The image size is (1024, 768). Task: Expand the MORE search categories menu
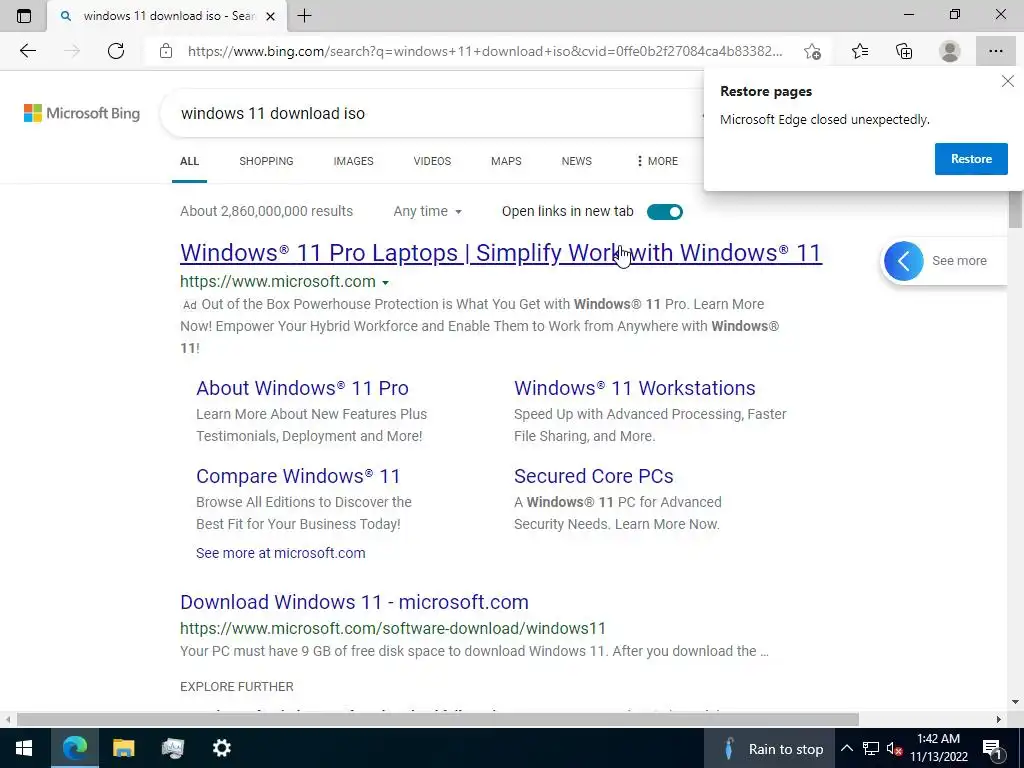click(x=657, y=161)
